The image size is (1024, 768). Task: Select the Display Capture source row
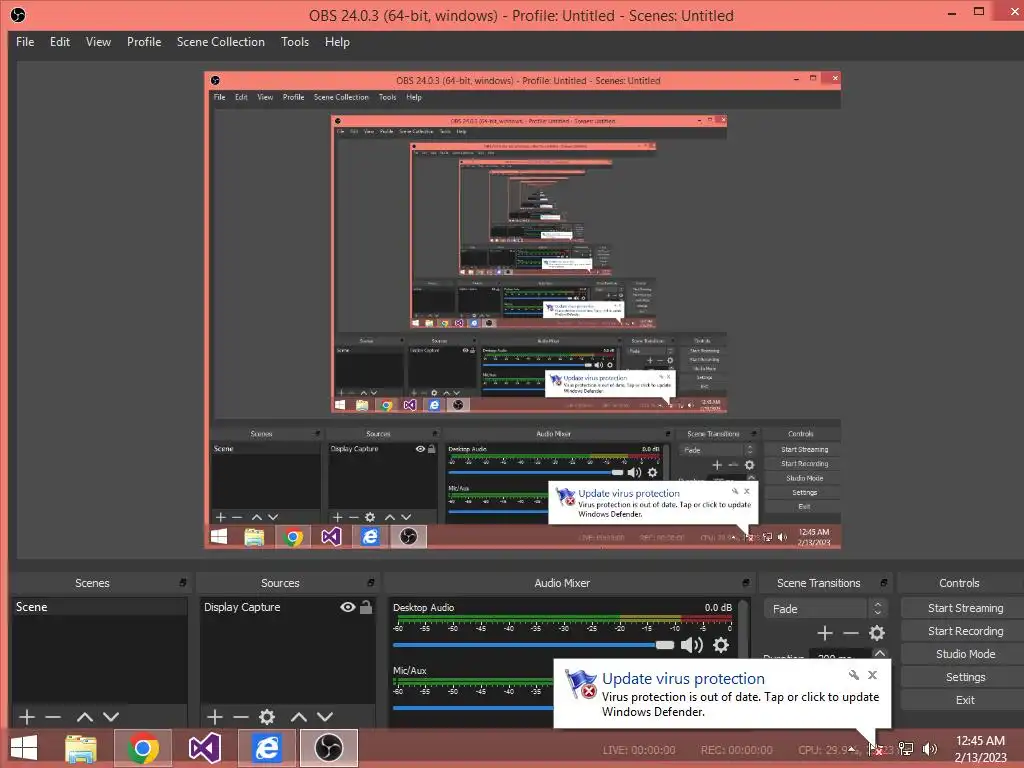coord(287,607)
